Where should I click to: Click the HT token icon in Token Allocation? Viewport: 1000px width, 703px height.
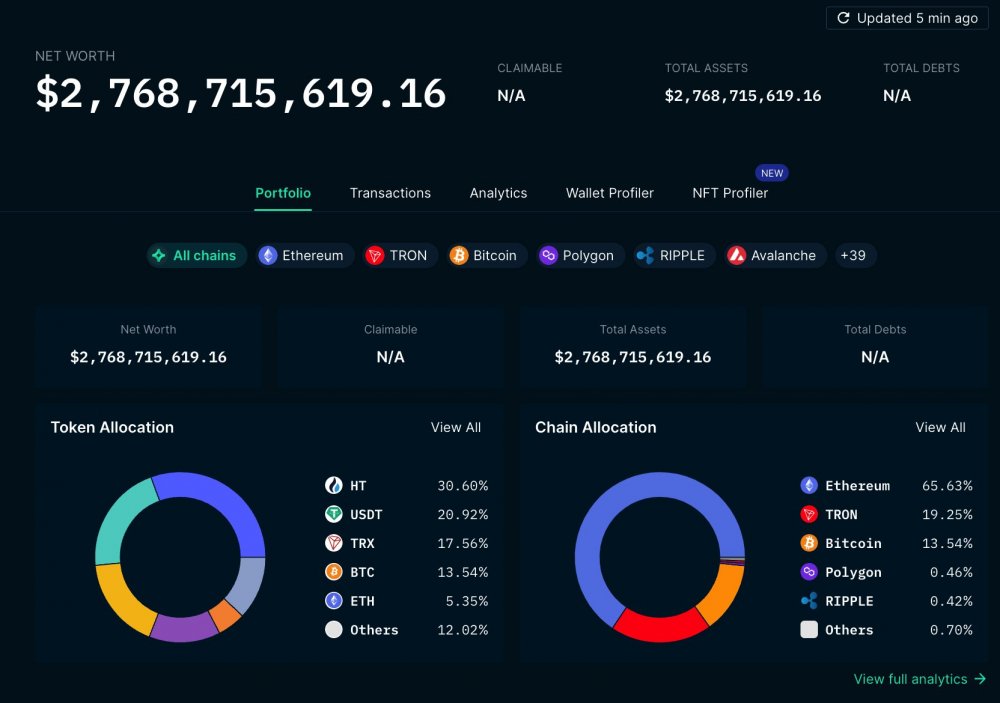[x=334, y=485]
